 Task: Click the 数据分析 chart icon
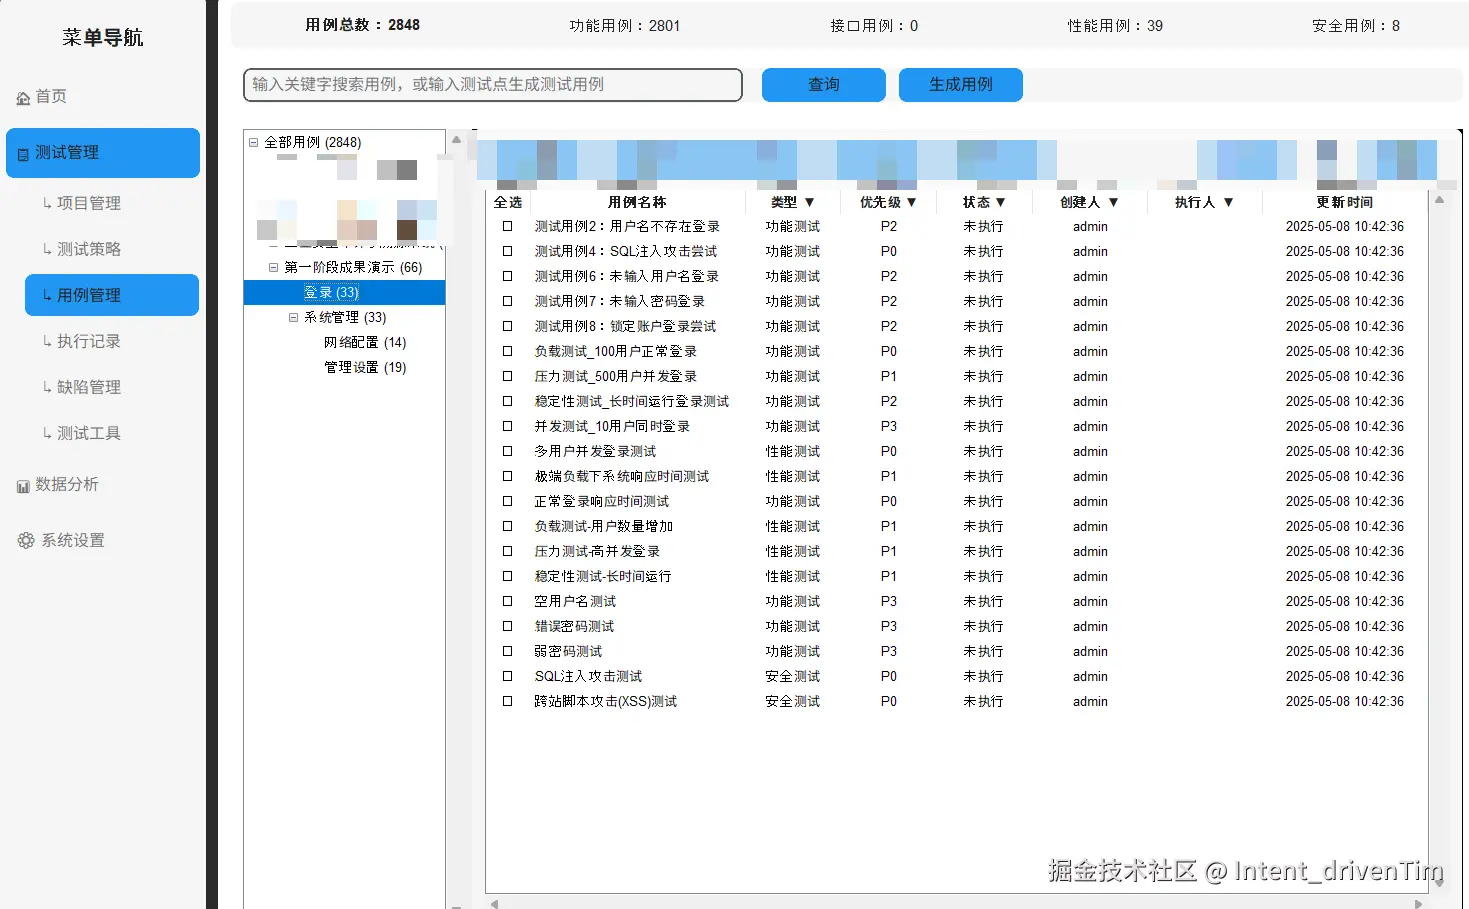[x=23, y=486]
